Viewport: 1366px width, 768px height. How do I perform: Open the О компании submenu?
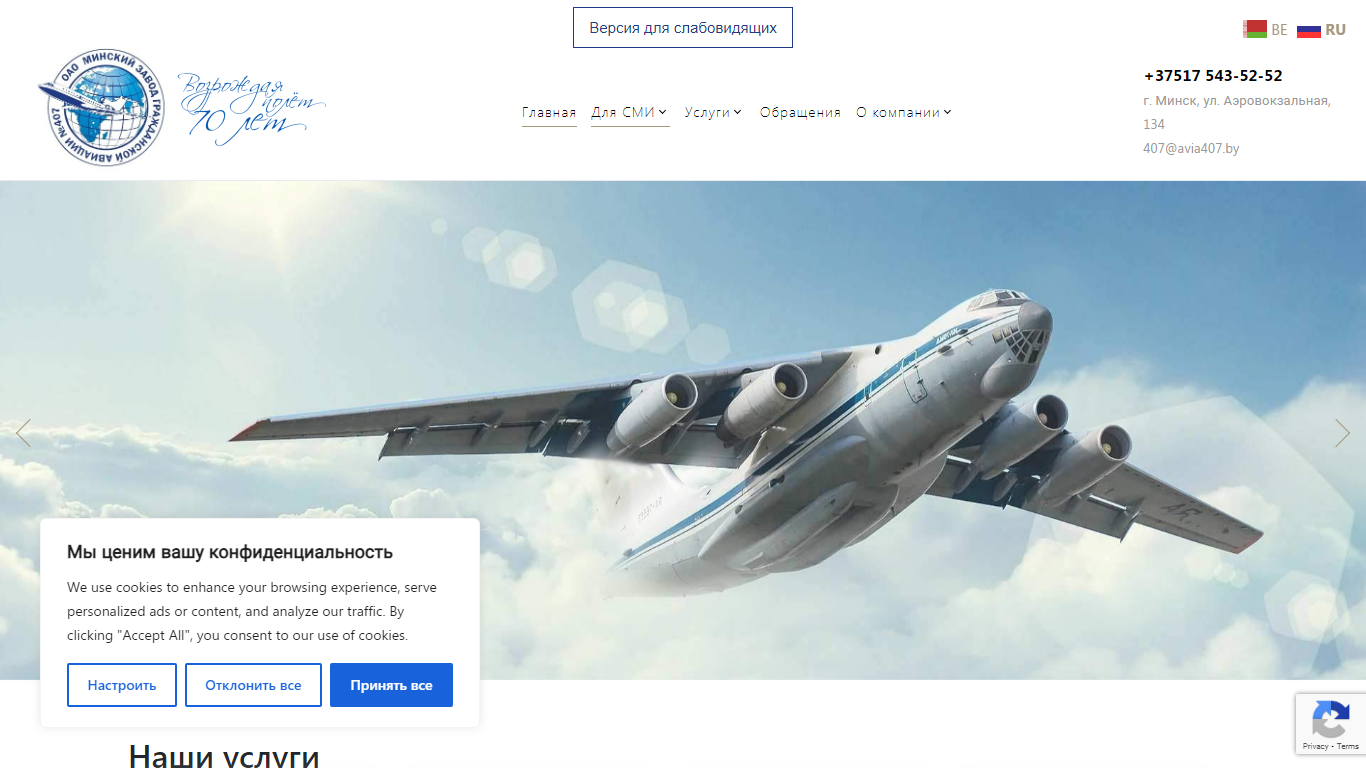click(904, 112)
